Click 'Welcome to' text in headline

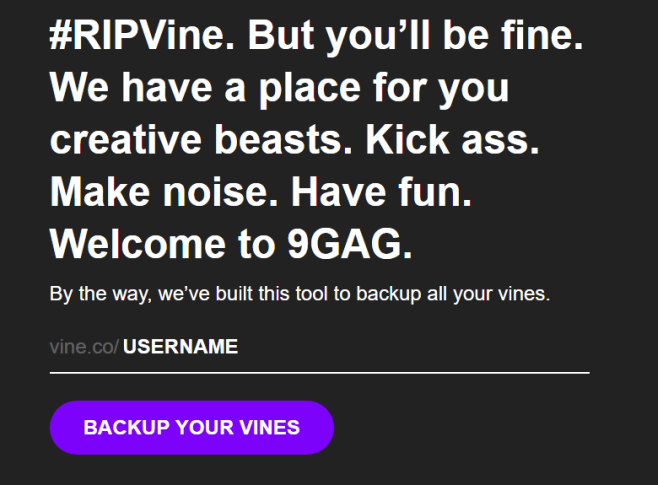162,244
